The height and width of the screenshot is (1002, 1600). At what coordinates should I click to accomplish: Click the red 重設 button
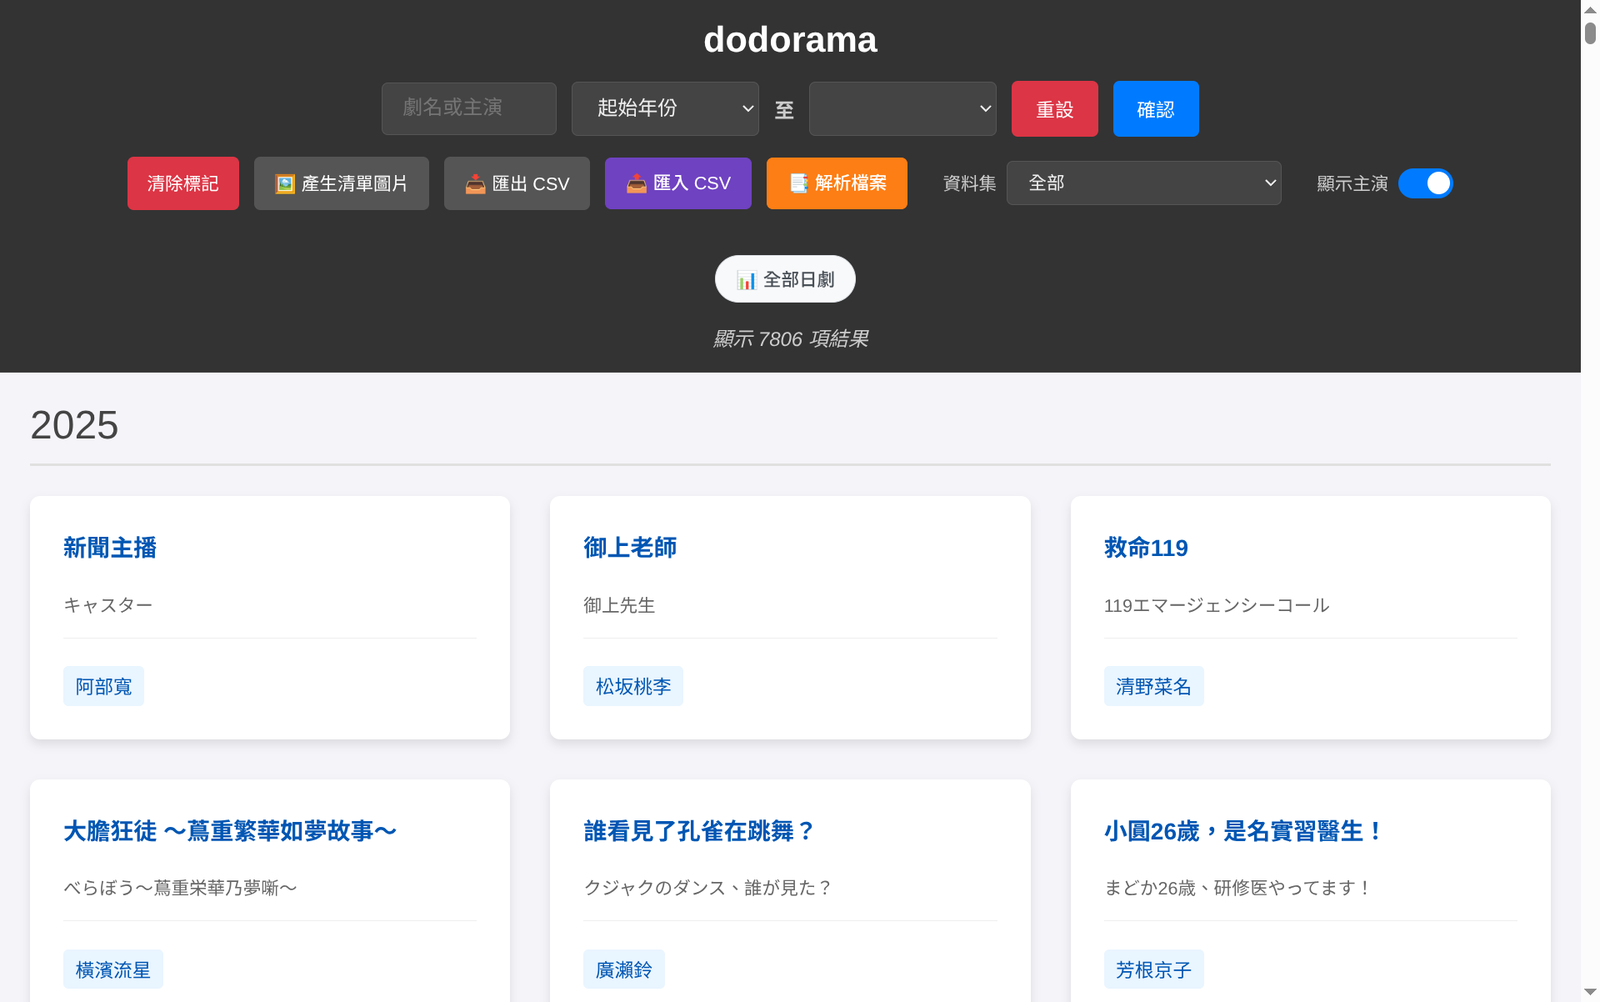point(1055,109)
